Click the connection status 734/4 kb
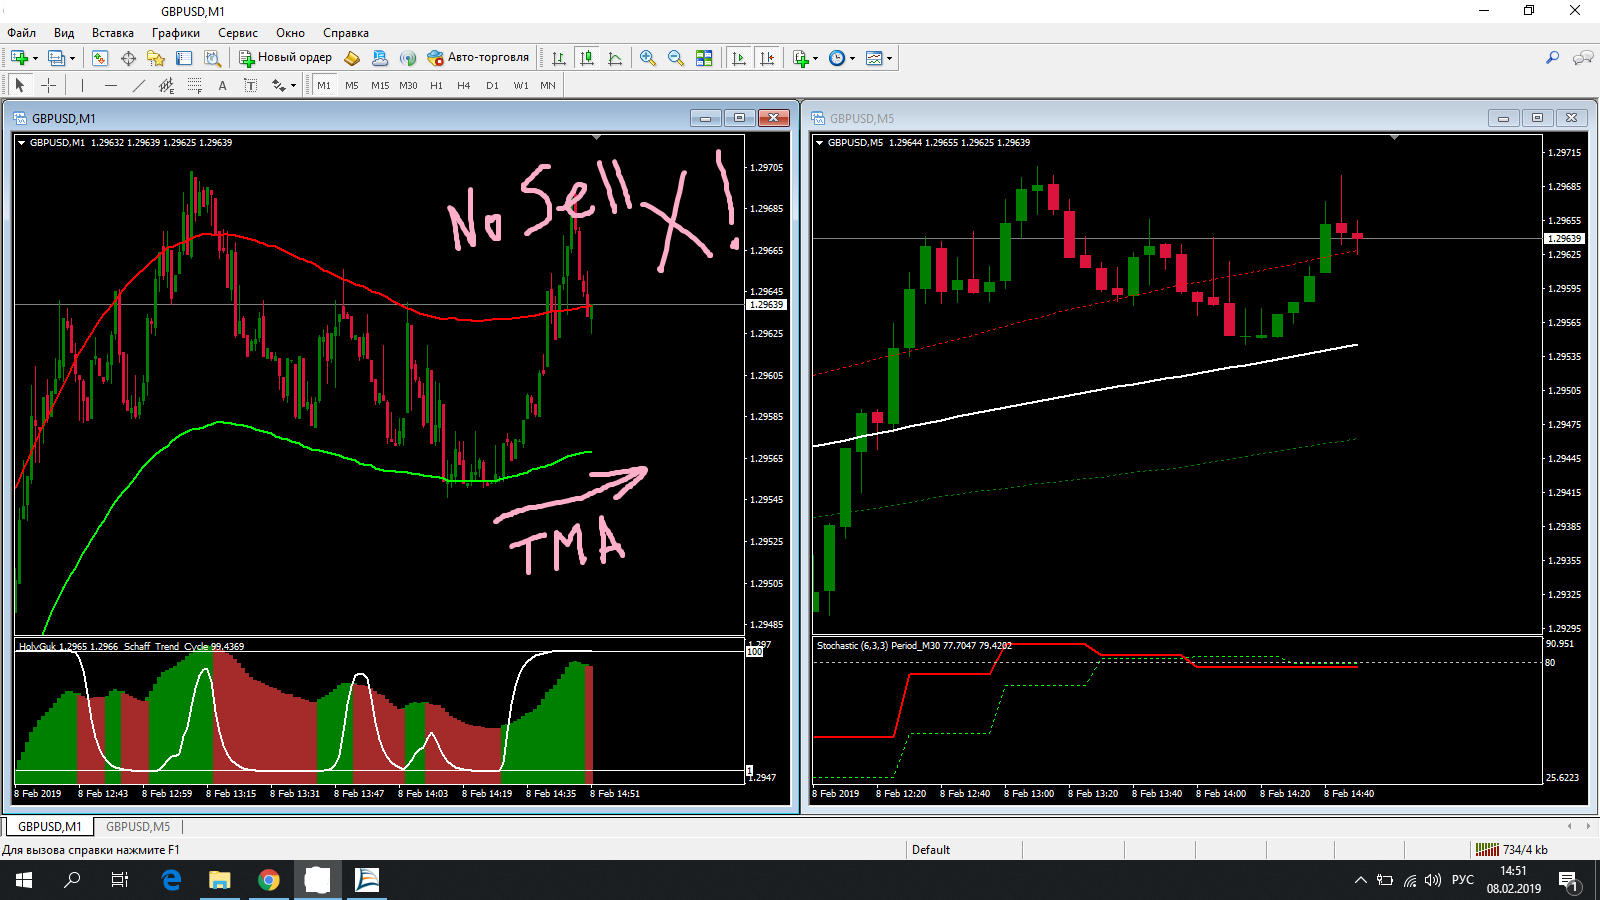 [x=1513, y=850]
